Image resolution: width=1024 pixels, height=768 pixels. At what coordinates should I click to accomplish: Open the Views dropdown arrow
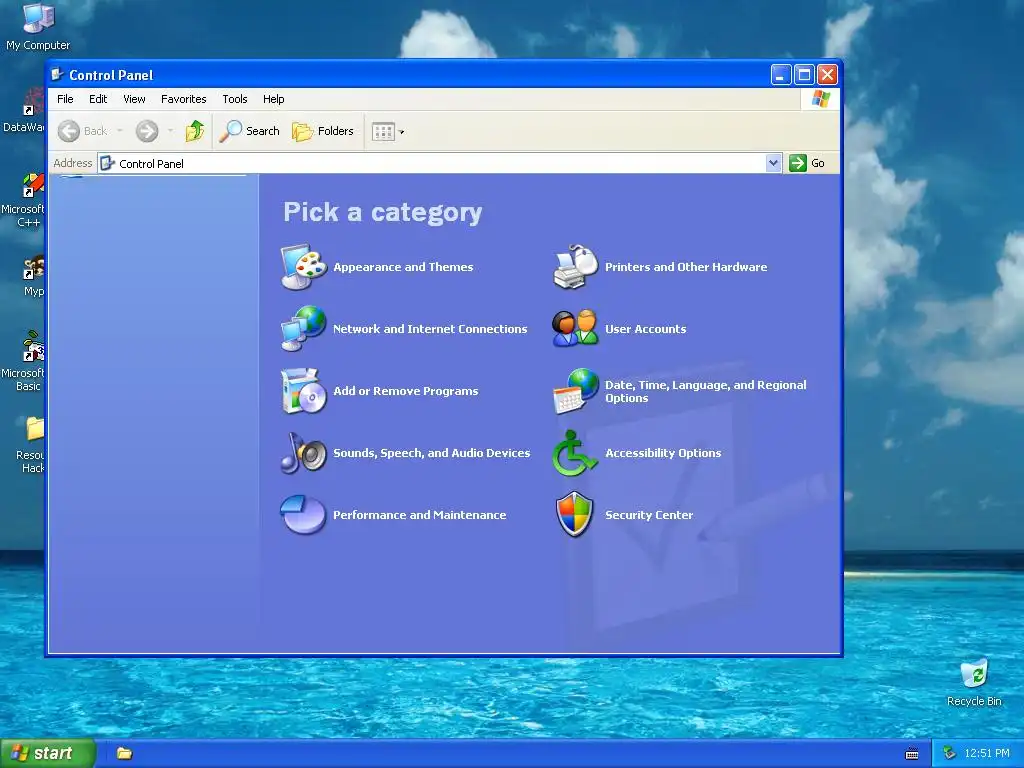(402, 132)
